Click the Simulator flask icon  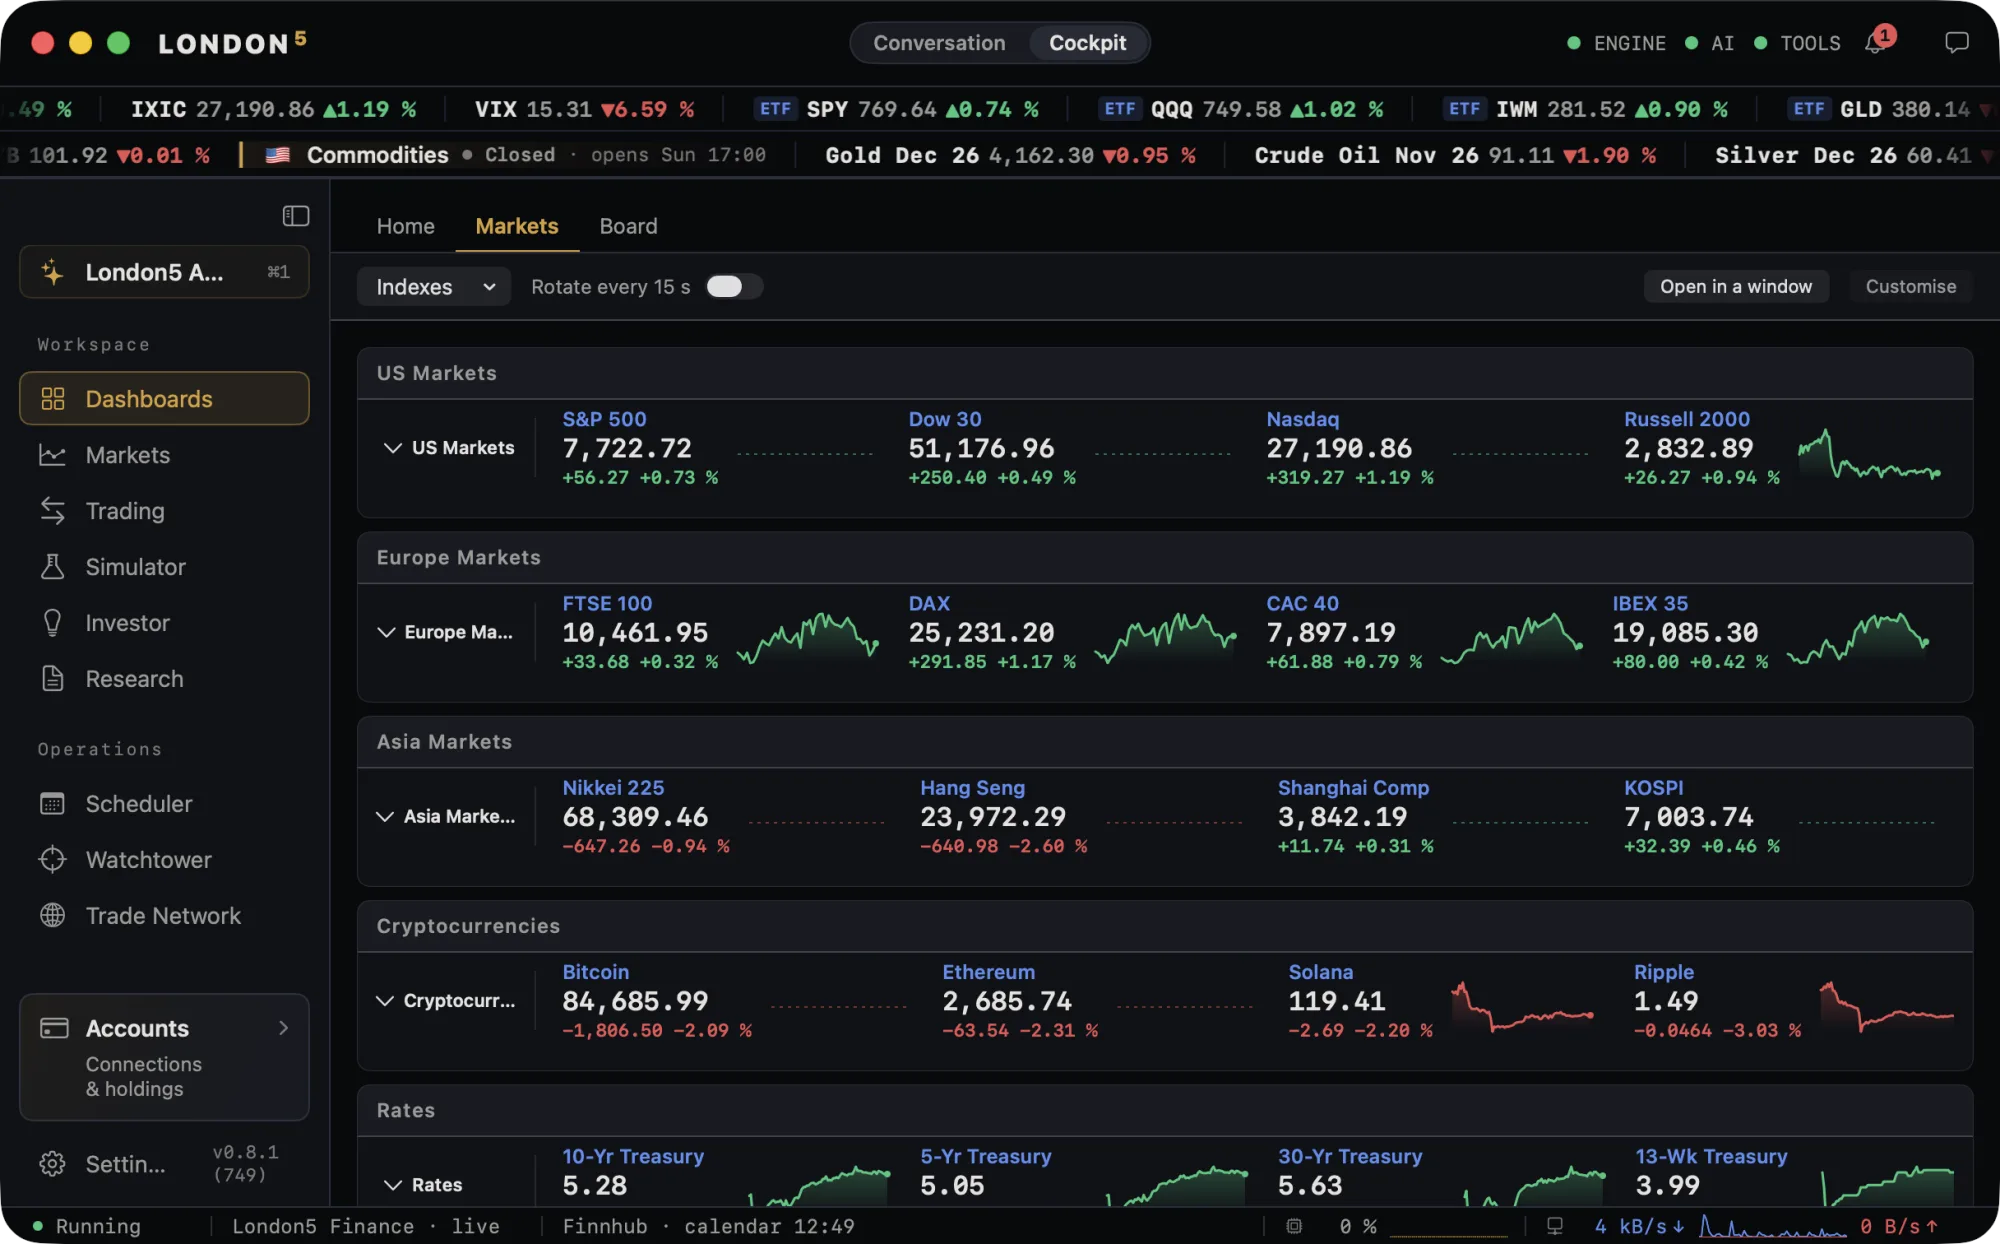(53, 567)
